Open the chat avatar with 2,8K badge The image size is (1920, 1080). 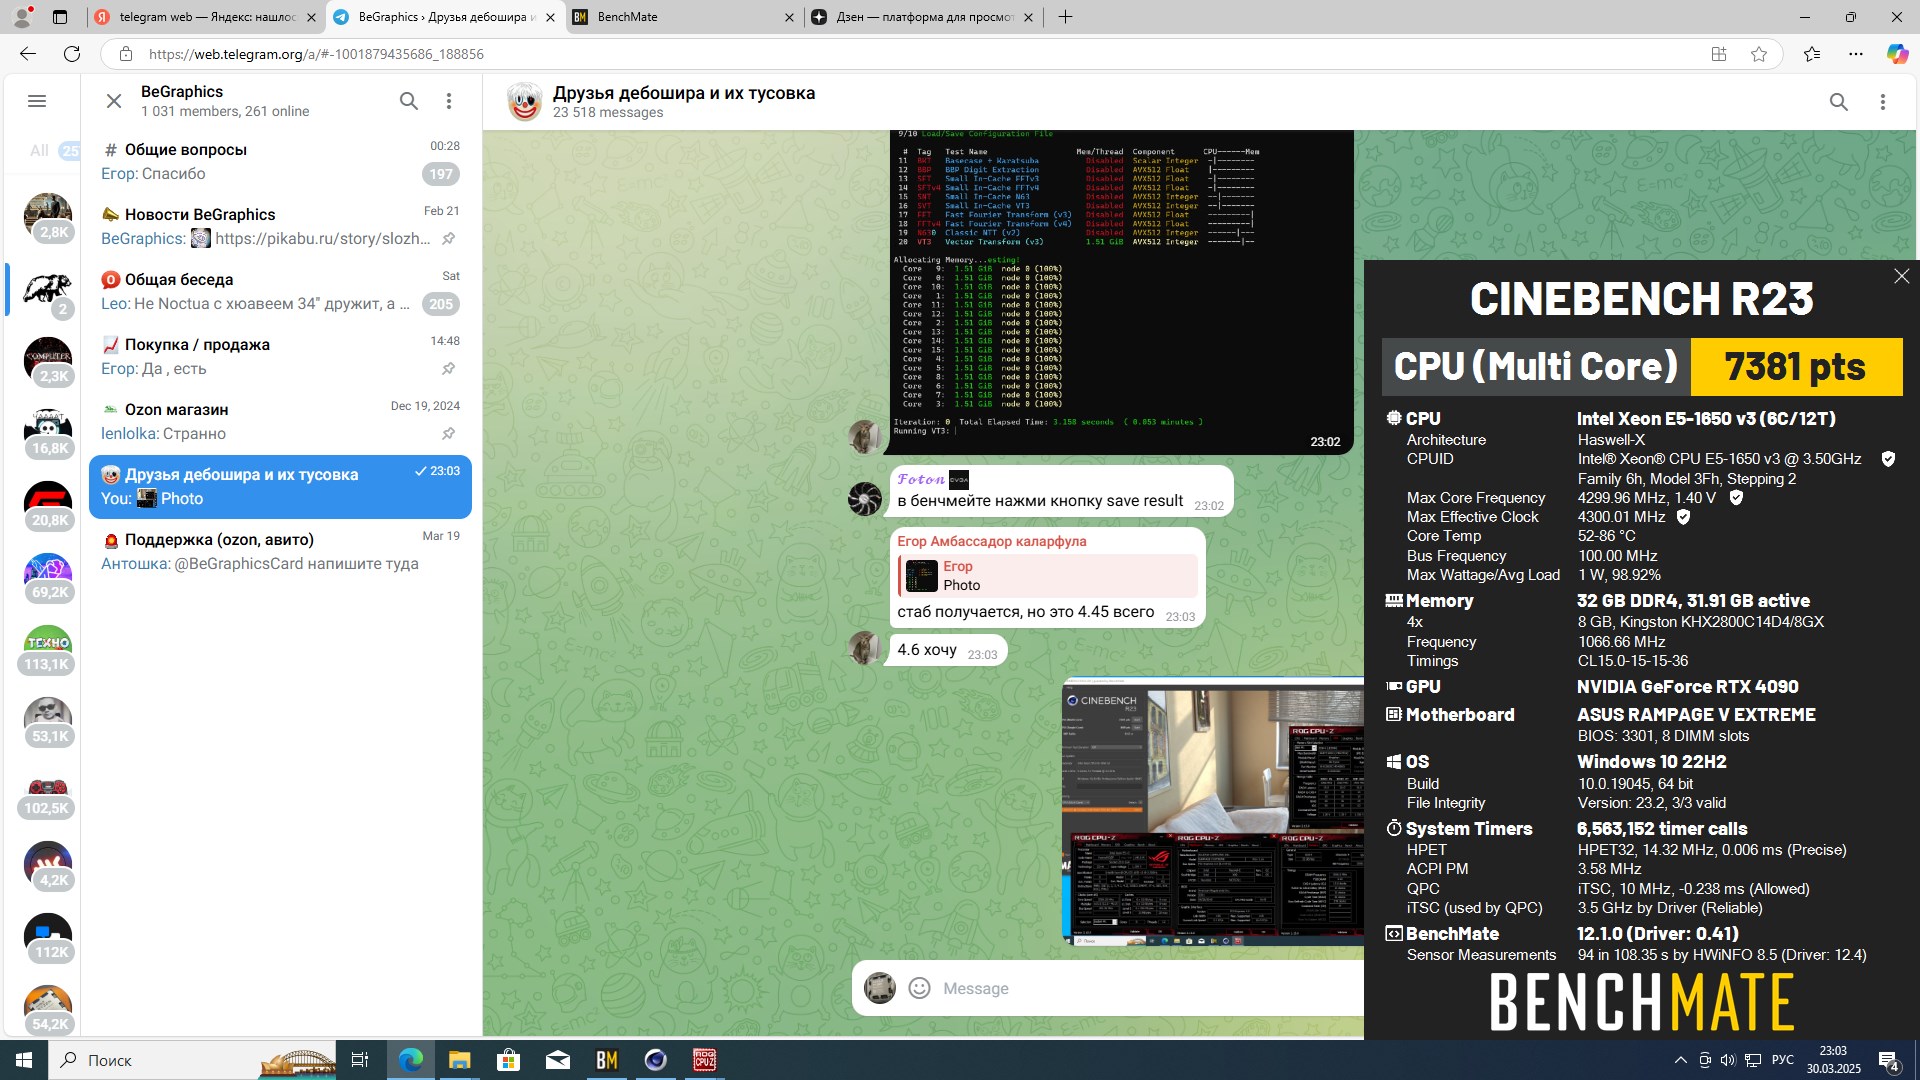48,217
